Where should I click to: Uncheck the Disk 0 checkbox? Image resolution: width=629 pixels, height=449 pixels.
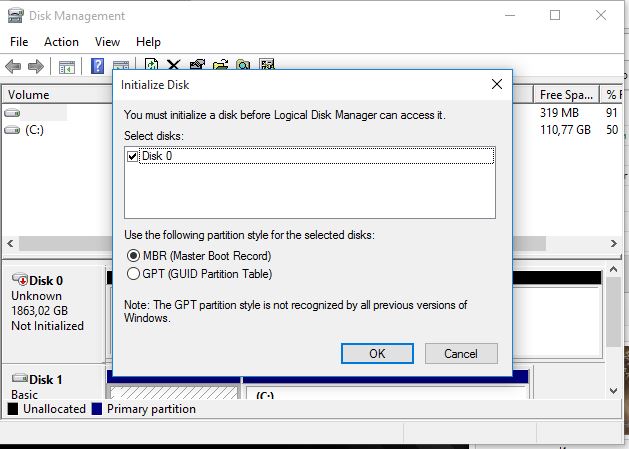click(x=133, y=156)
